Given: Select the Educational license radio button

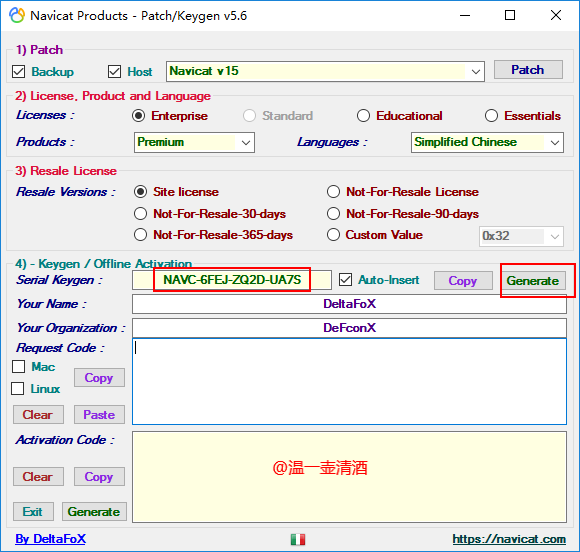Looking at the screenshot, I should pyautogui.click(x=363, y=116).
